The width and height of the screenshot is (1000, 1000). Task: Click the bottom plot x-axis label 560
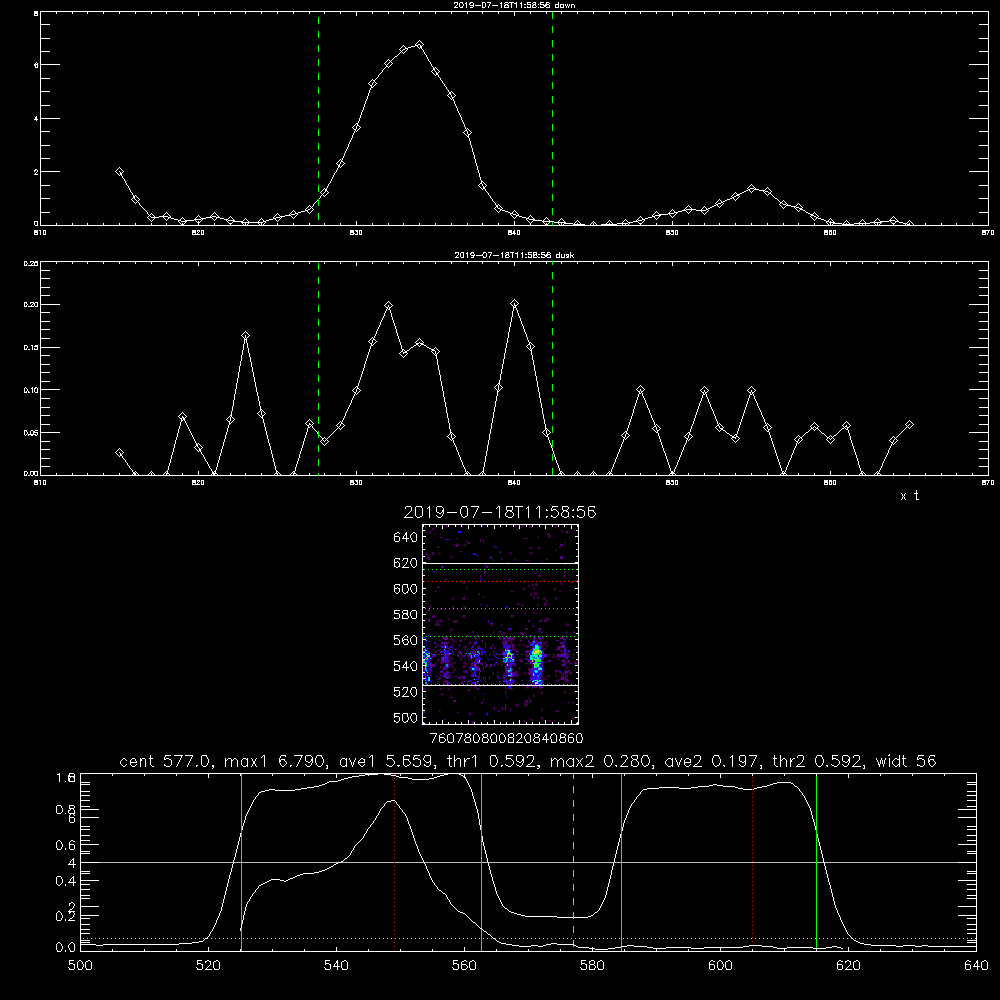click(x=464, y=966)
